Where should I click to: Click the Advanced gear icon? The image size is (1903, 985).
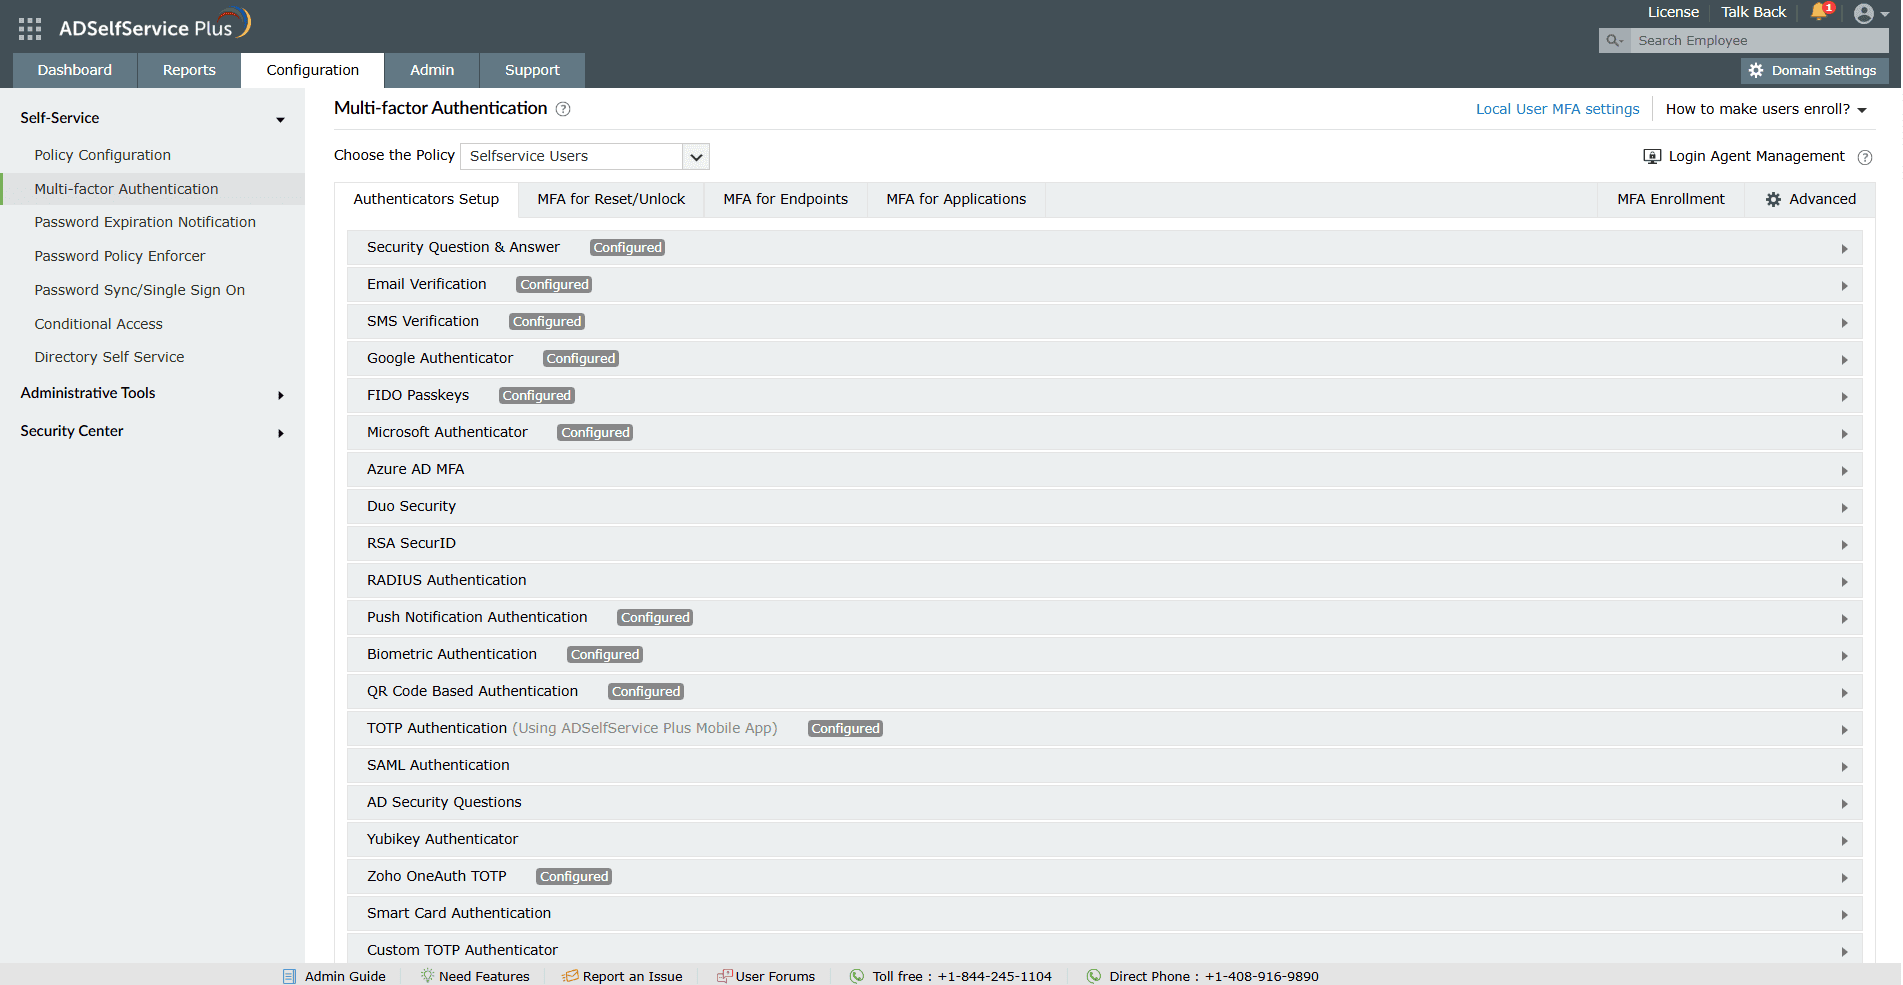1773,200
